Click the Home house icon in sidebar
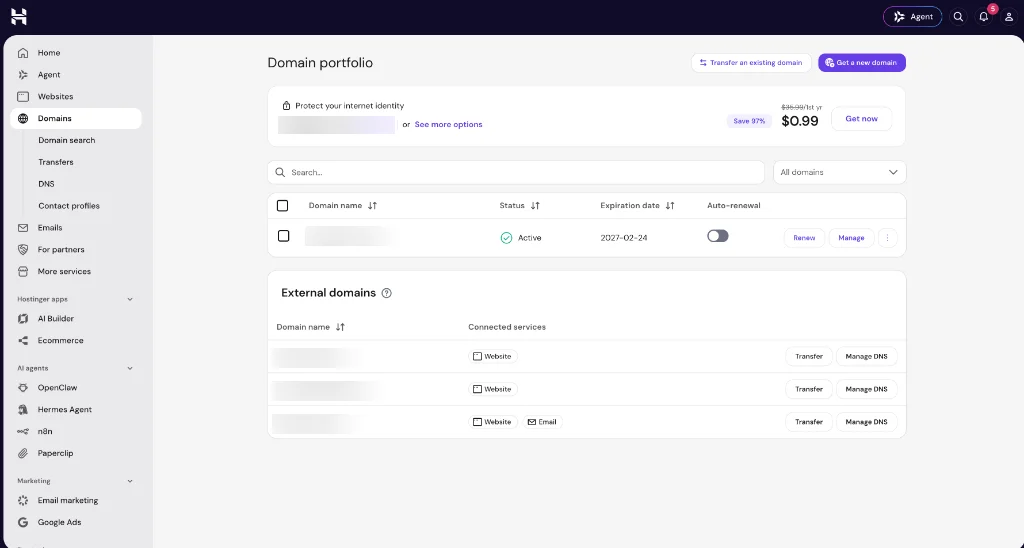 (23, 53)
